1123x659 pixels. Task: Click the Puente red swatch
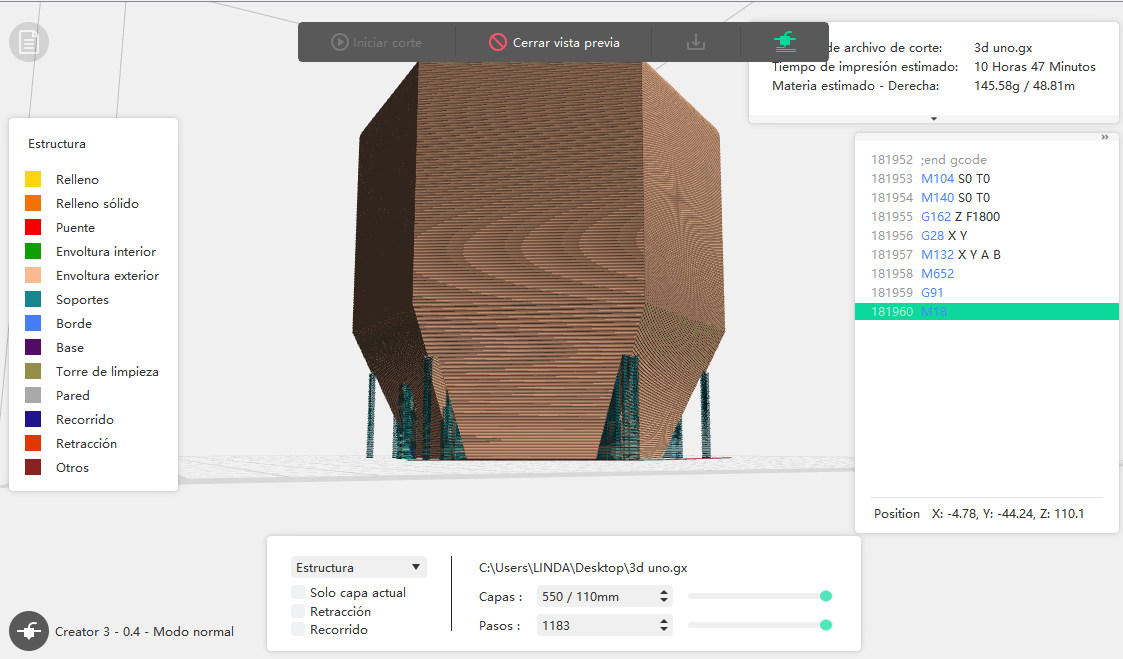[x=33, y=227]
